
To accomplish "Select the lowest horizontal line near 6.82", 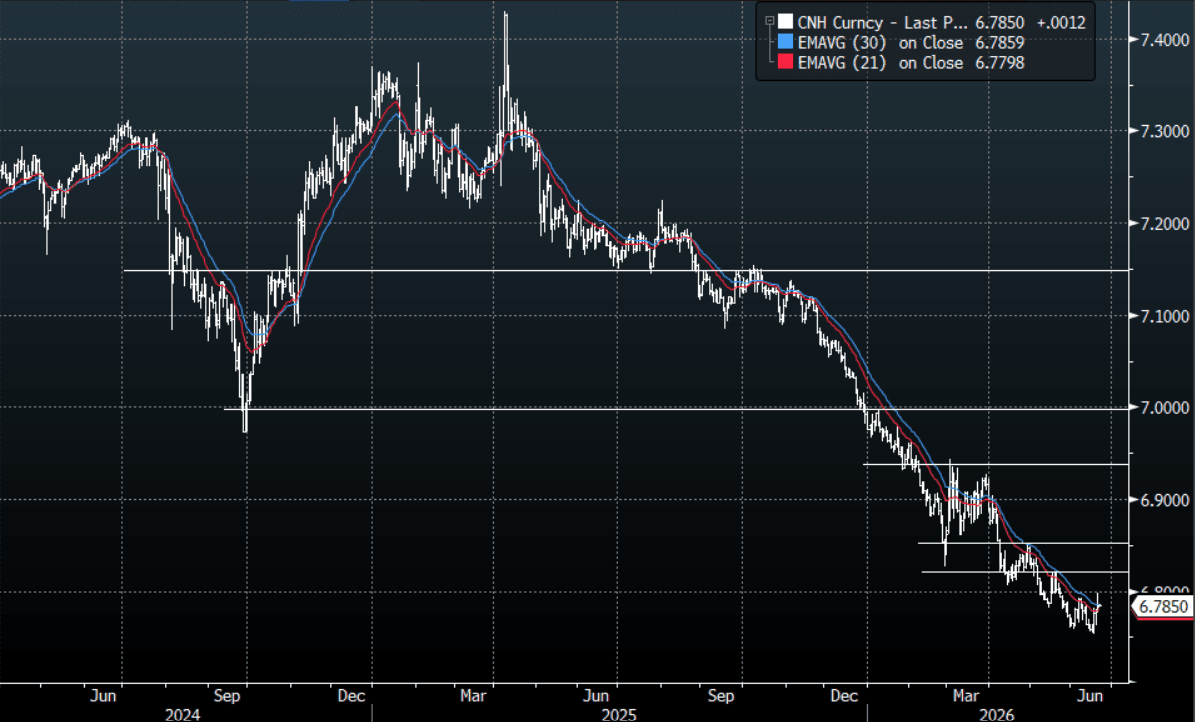I will (1025, 572).
